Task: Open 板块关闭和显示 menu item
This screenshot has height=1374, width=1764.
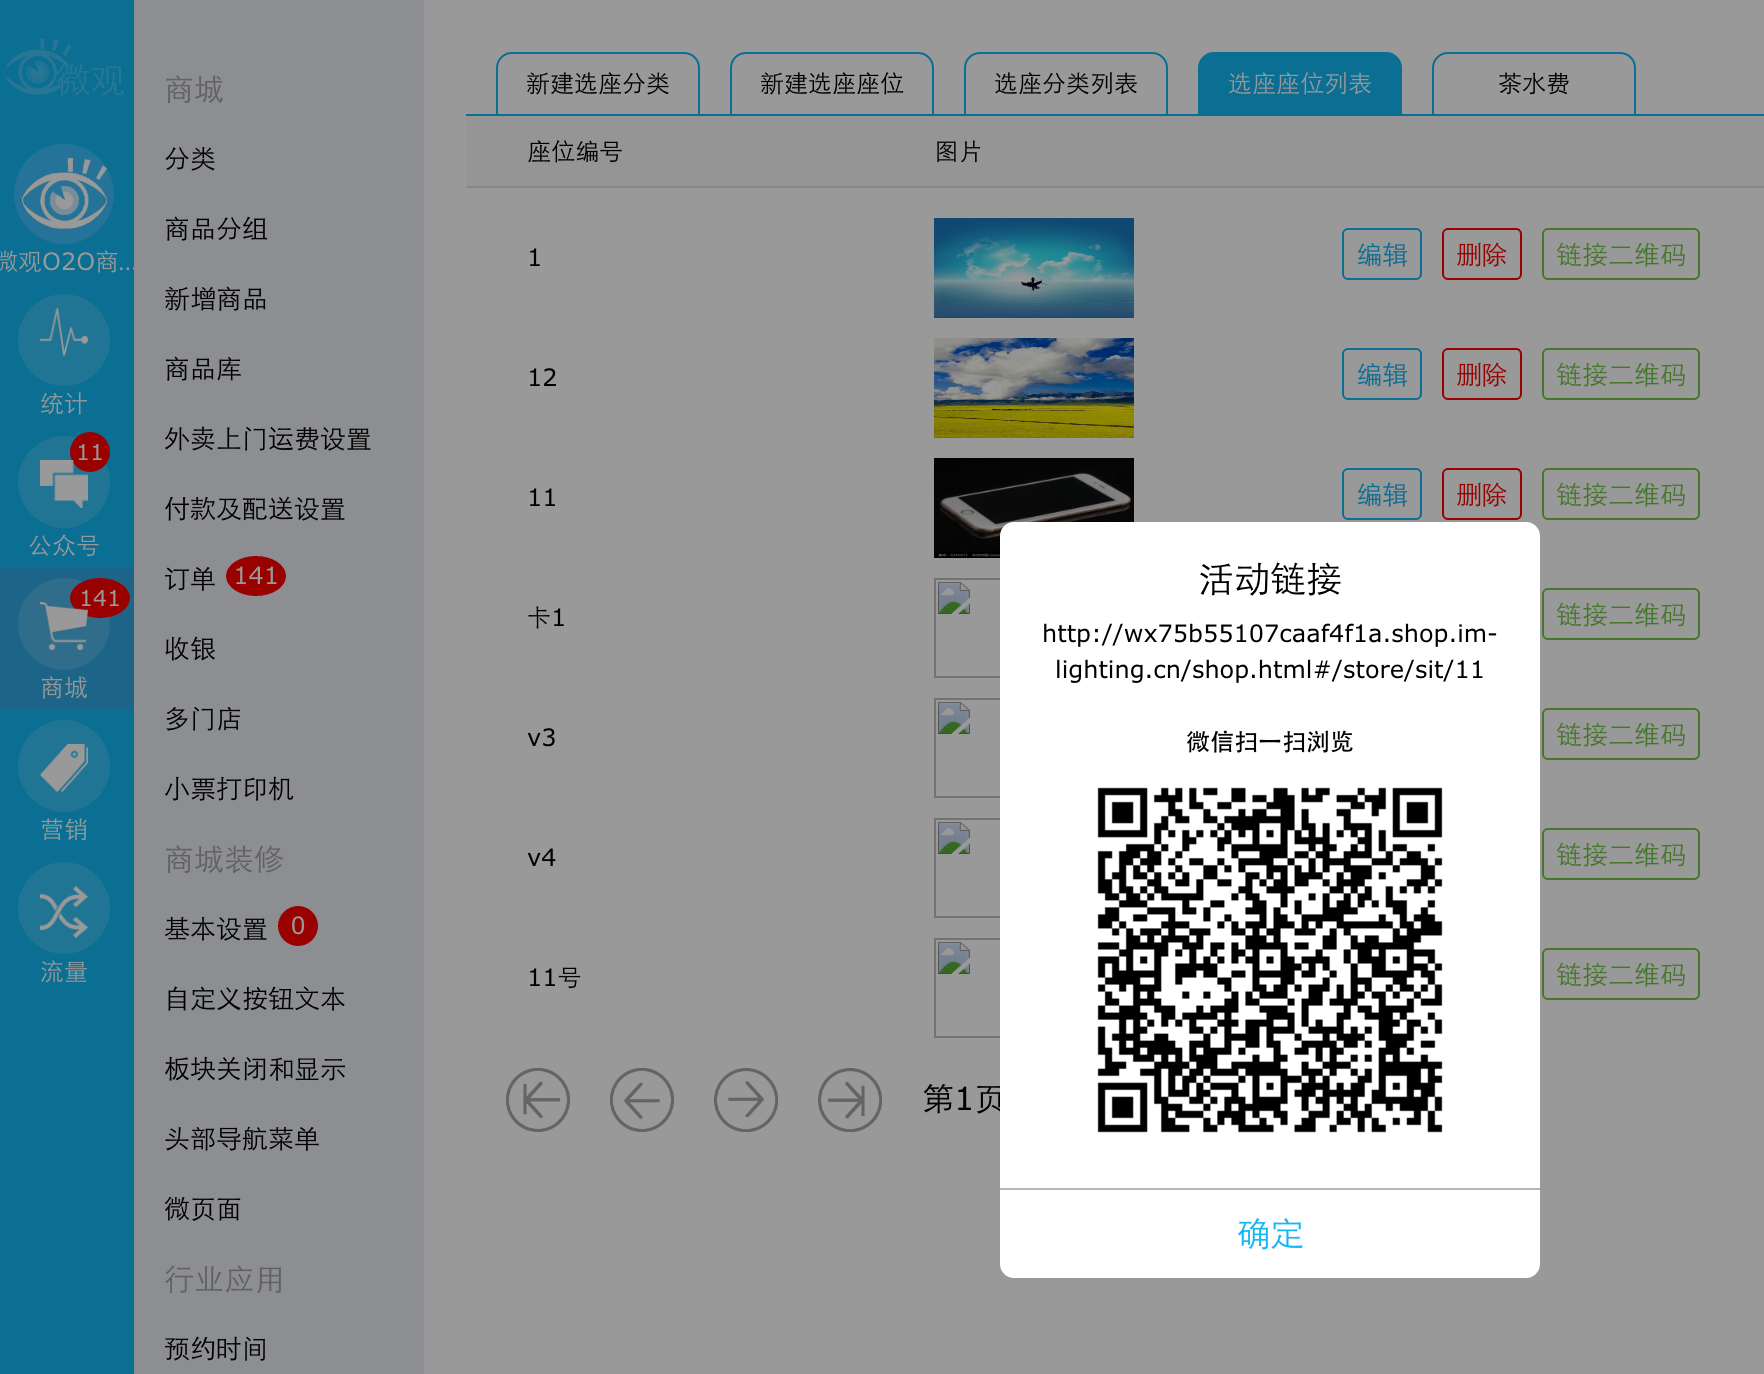Action: coord(255,1069)
